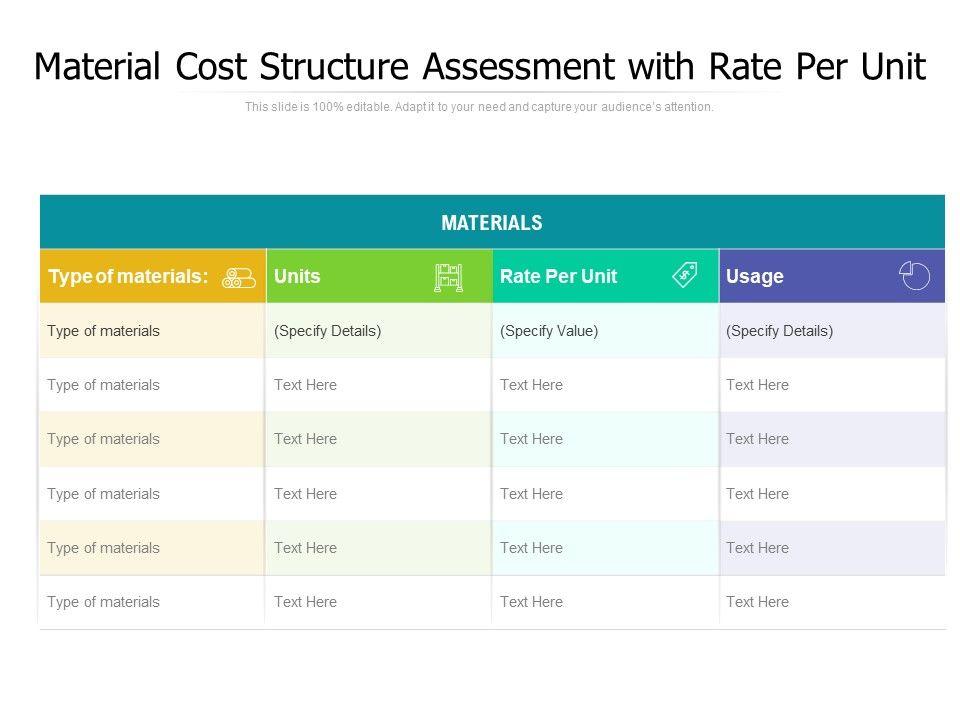Select first 'Text Here' cell in Units column

pyautogui.click(x=306, y=385)
